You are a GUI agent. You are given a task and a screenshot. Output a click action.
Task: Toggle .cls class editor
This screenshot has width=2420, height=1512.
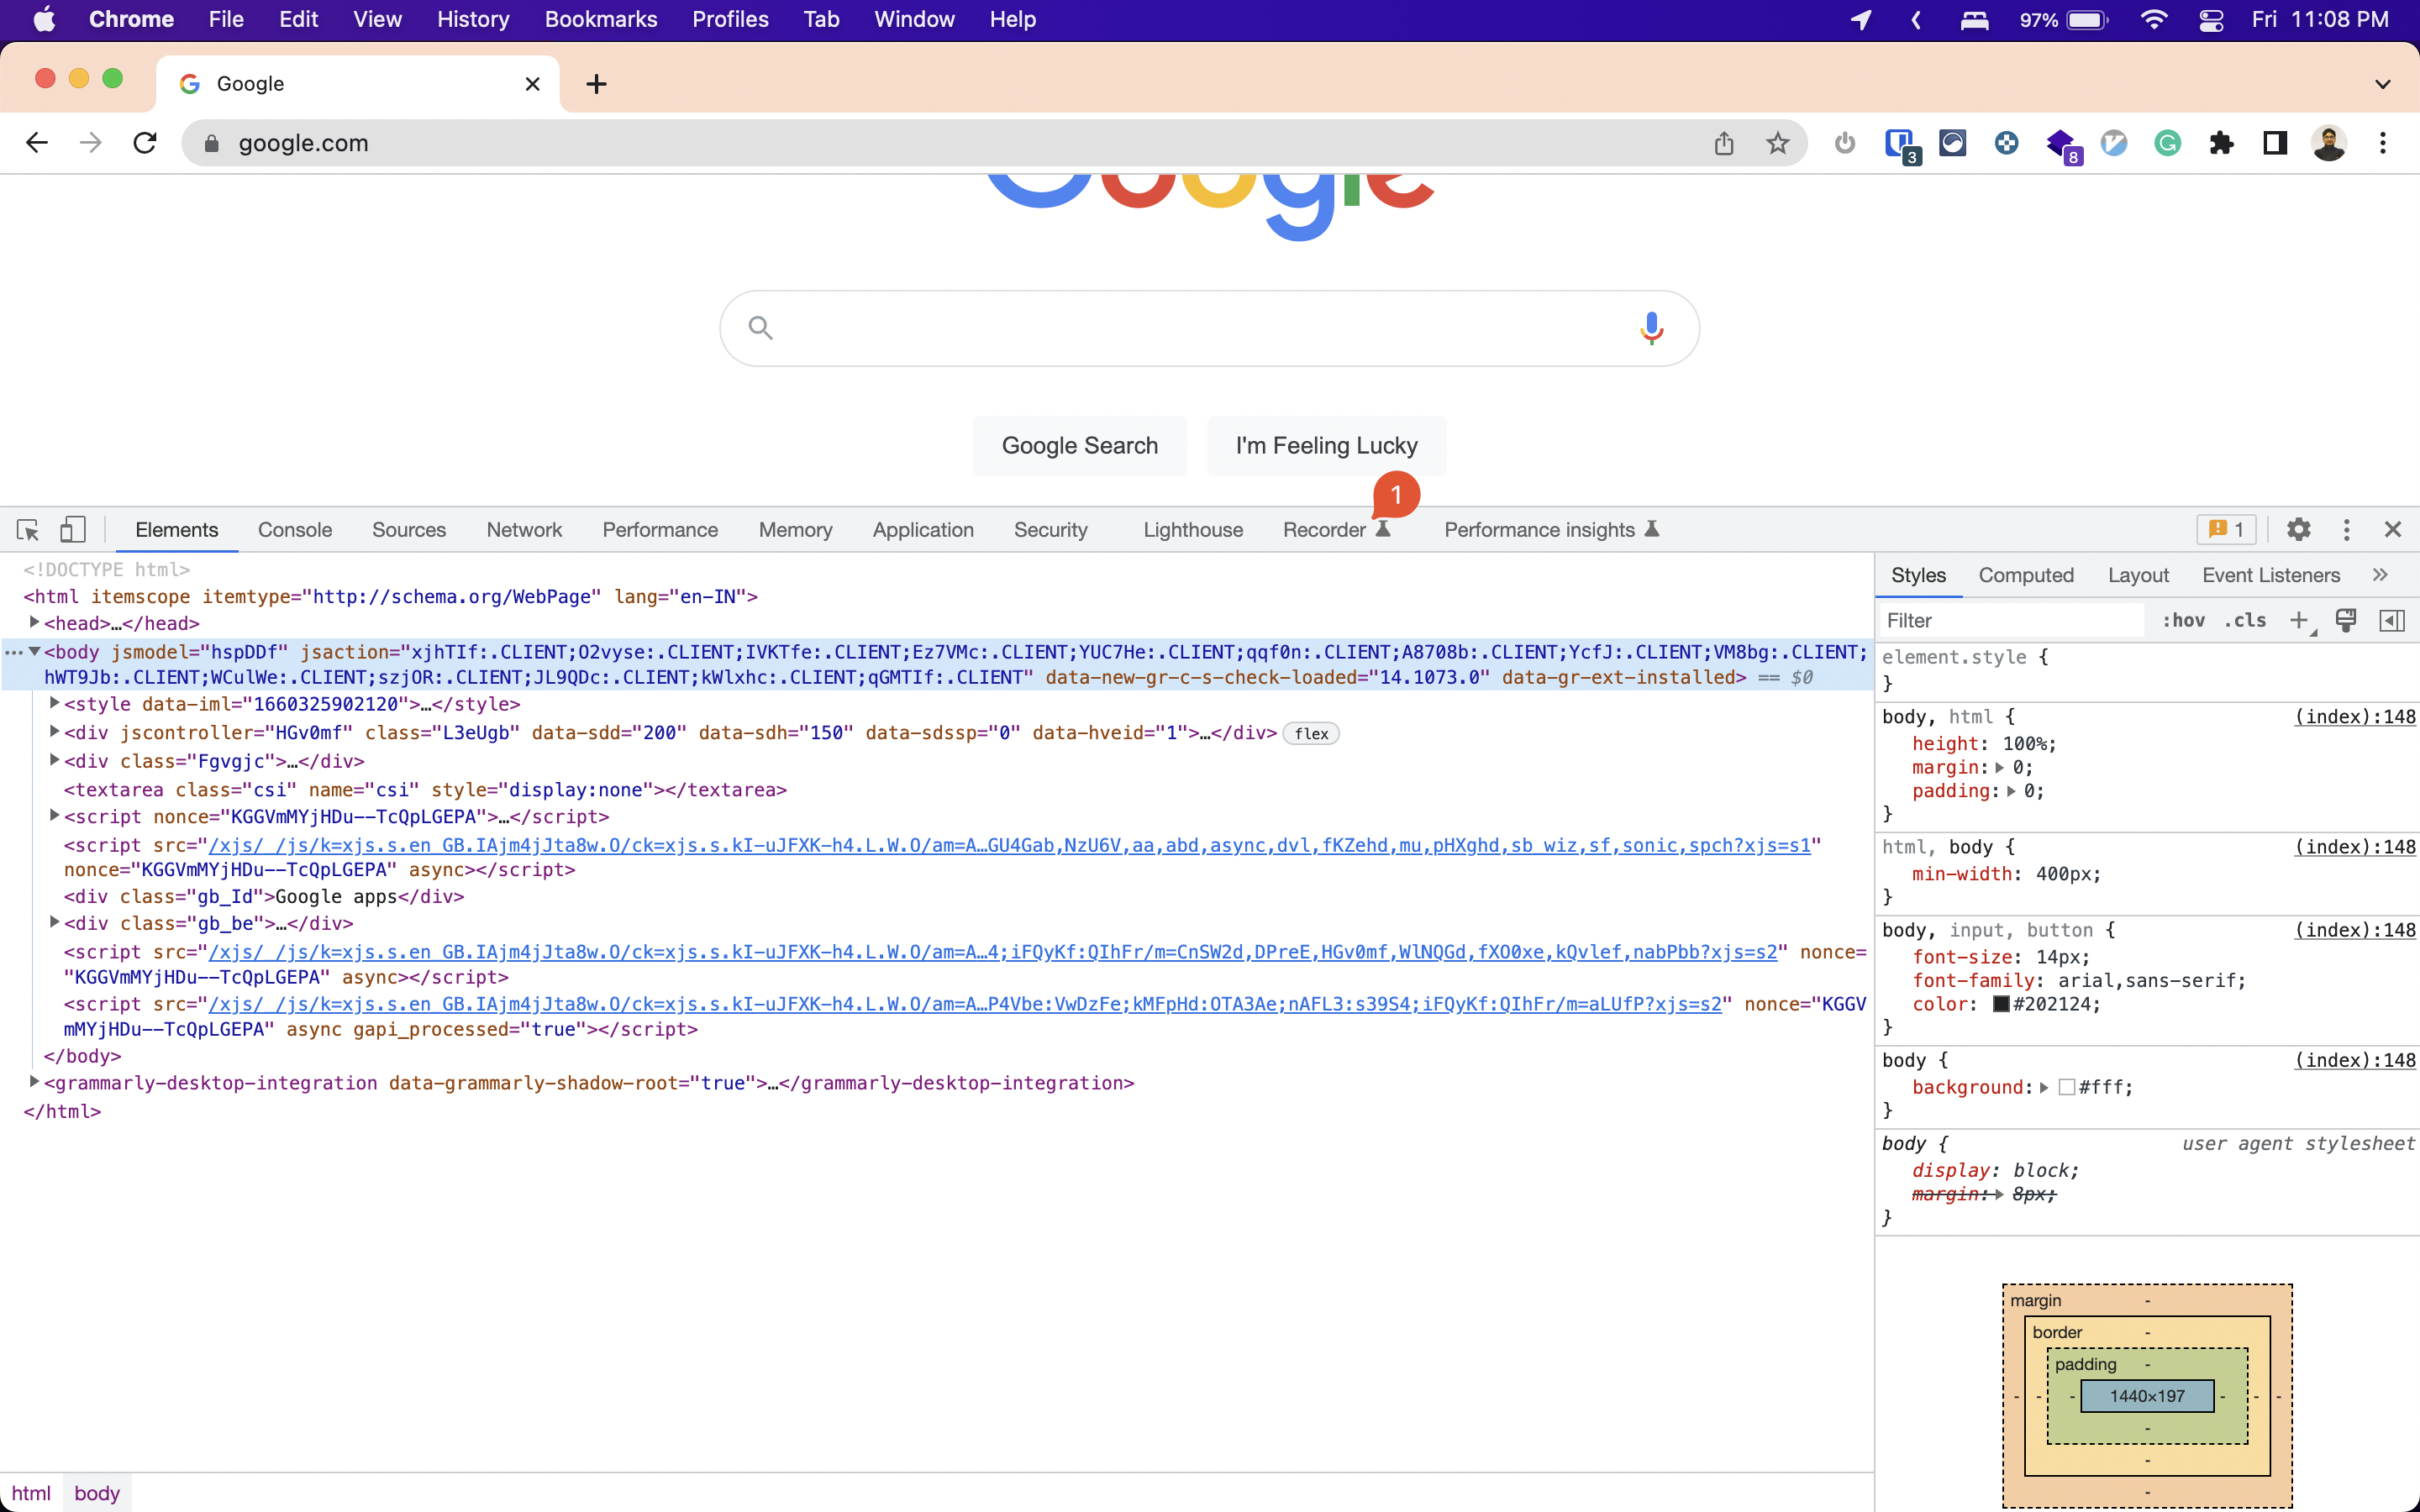point(2246,620)
